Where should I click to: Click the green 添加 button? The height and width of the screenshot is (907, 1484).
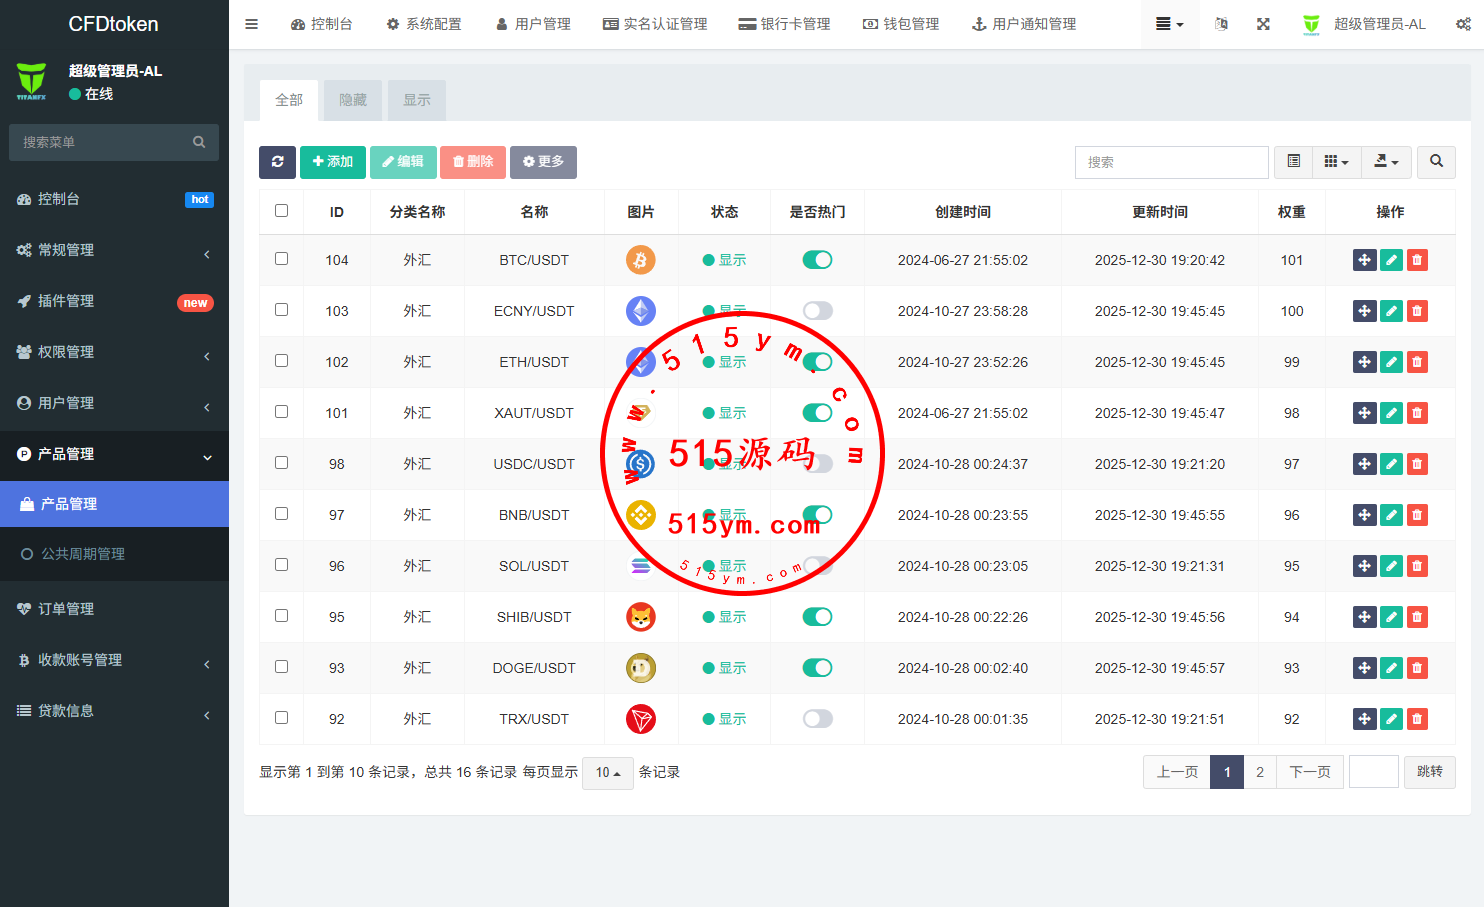coord(332,162)
